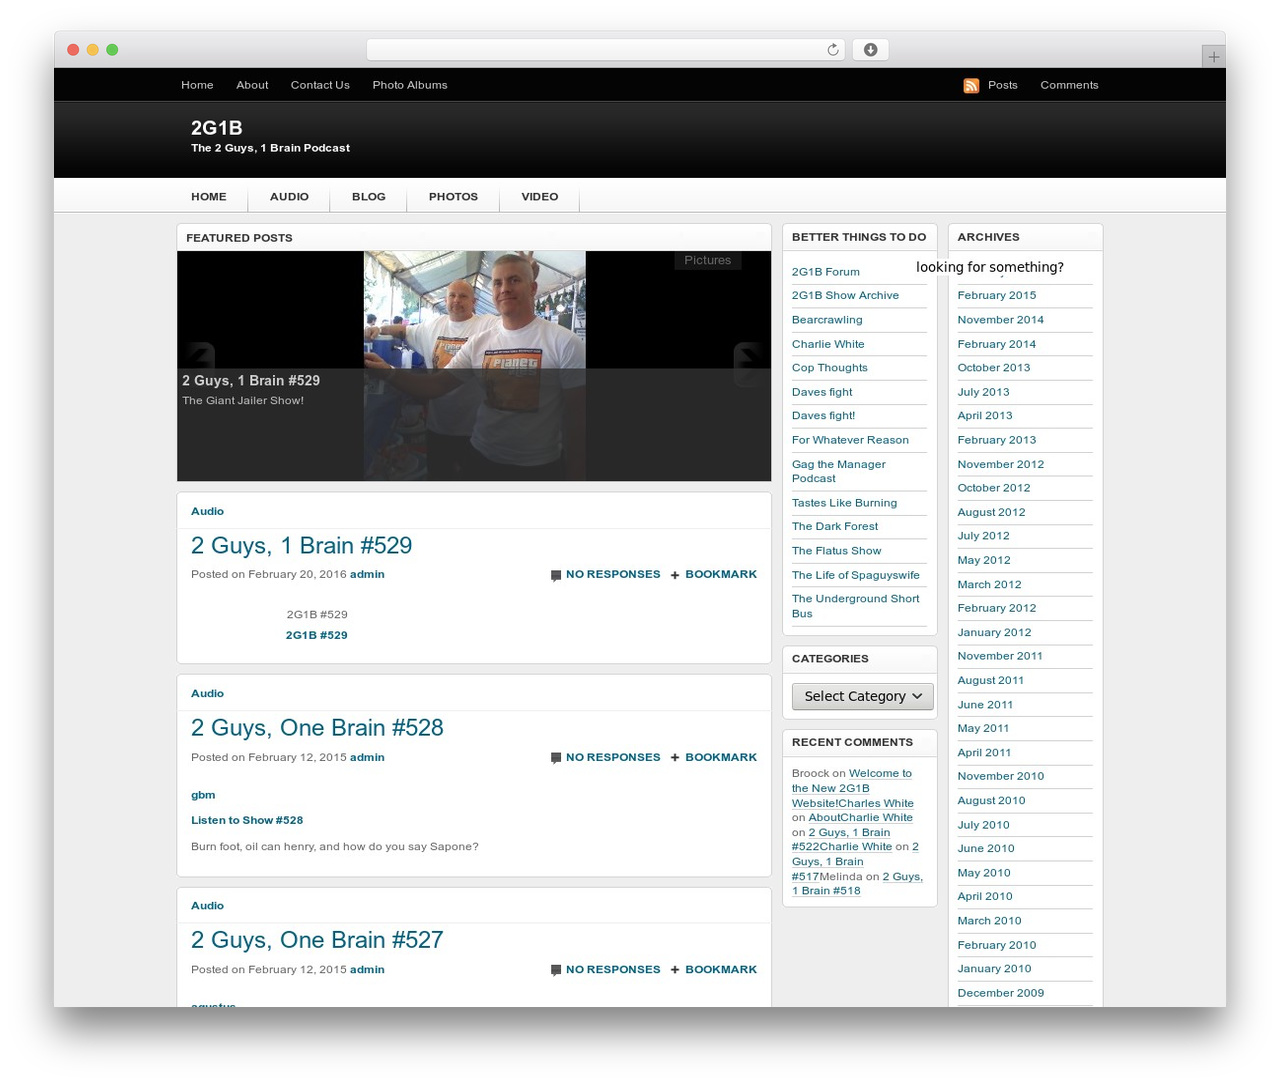
Task: Click the comment bubble icon for post #529
Action: click(556, 575)
